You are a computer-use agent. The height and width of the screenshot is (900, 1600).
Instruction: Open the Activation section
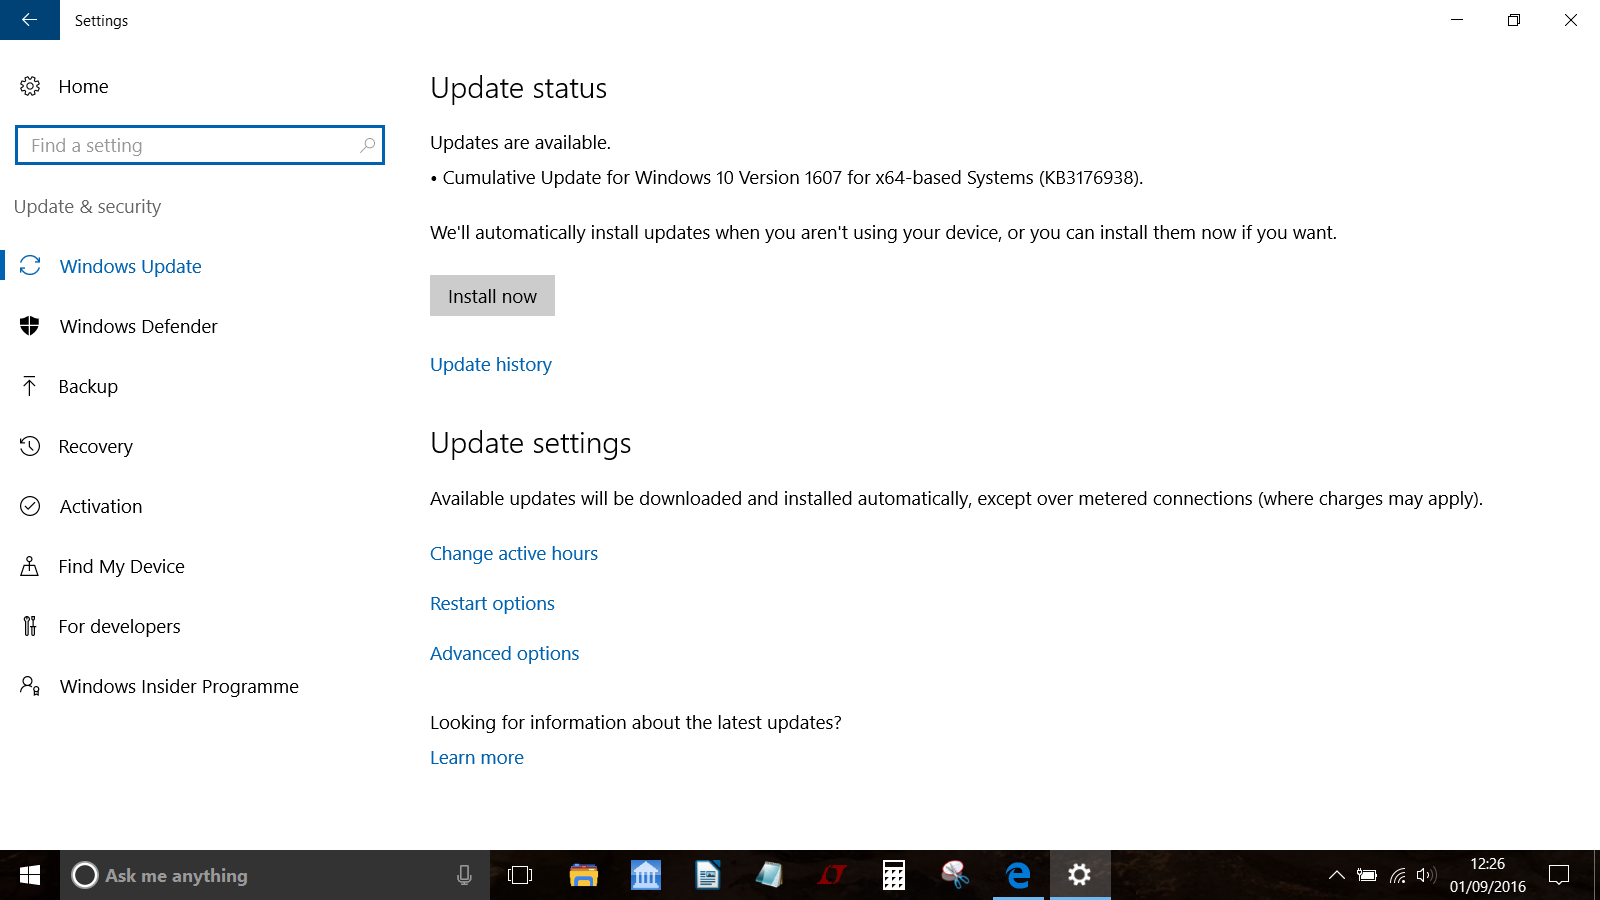(101, 506)
